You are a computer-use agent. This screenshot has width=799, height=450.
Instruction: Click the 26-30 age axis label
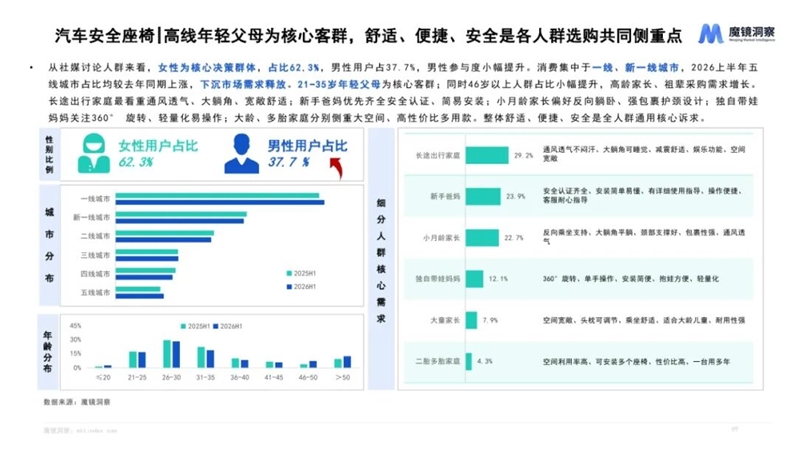click(x=171, y=378)
